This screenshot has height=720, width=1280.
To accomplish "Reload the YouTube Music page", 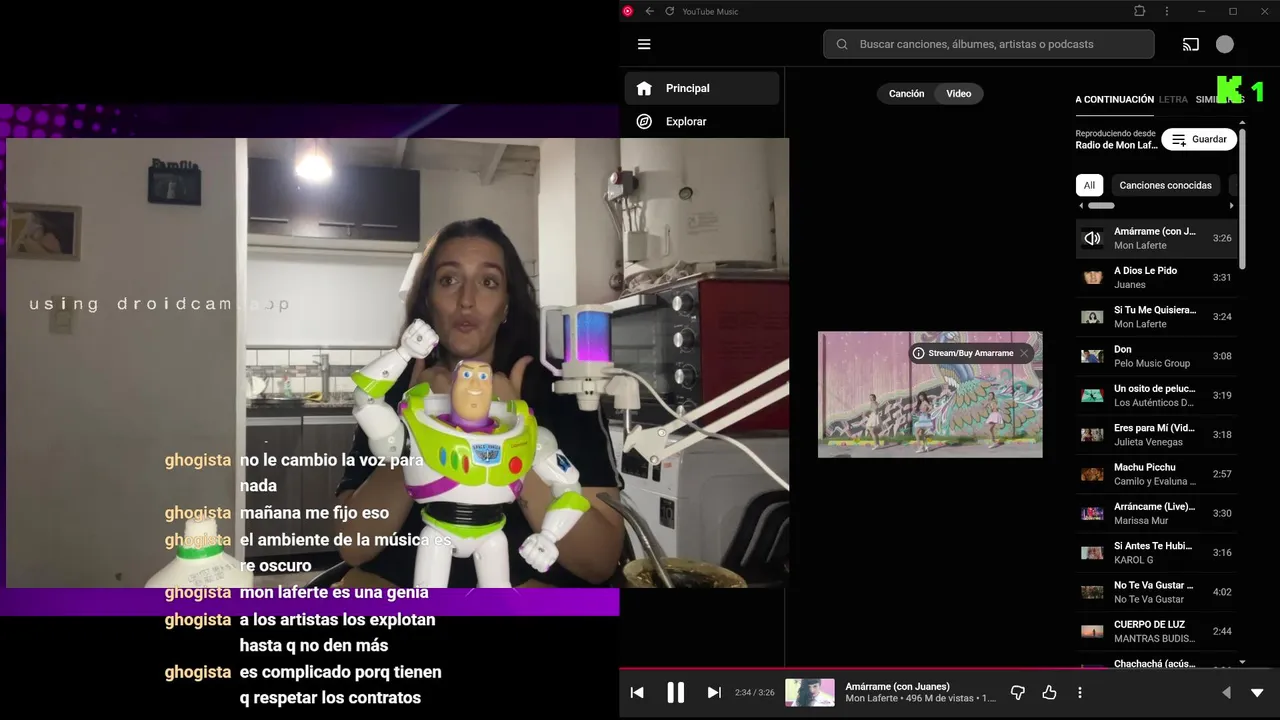I will coord(669,11).
